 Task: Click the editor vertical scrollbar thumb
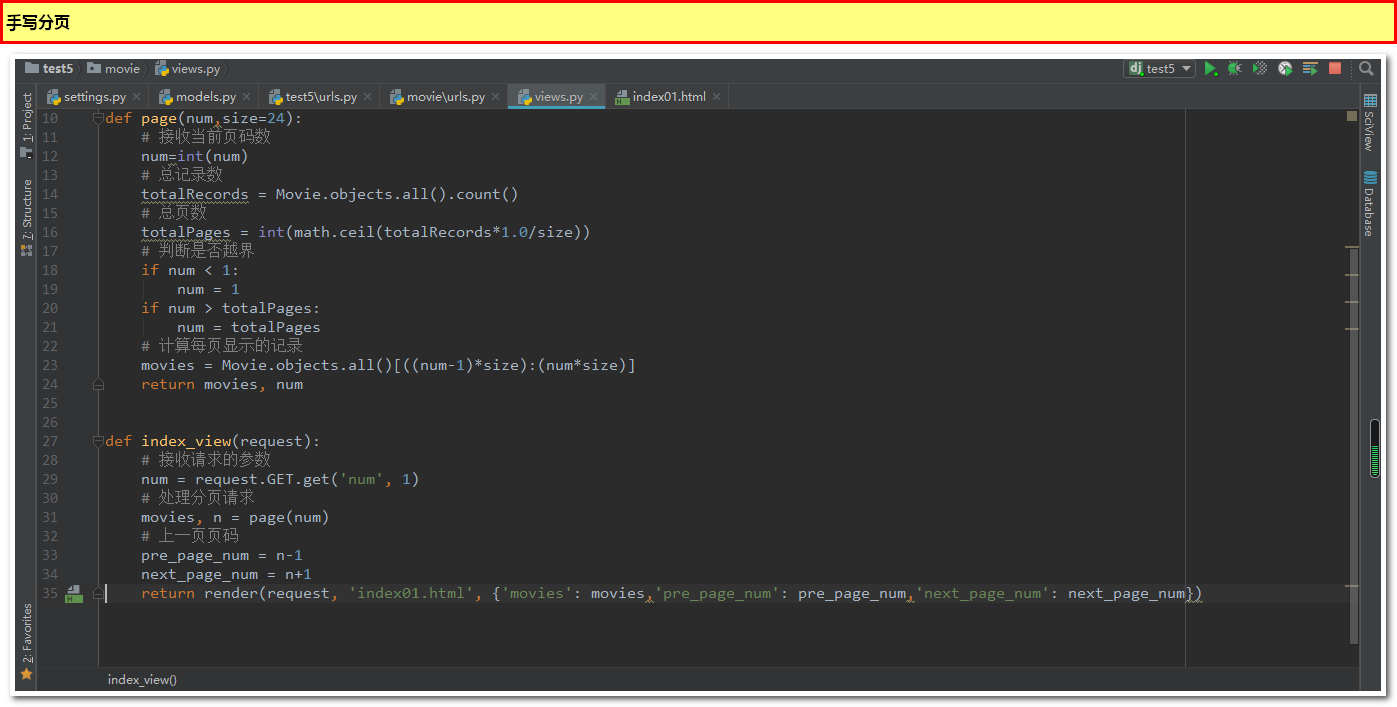click(1354, 445)
